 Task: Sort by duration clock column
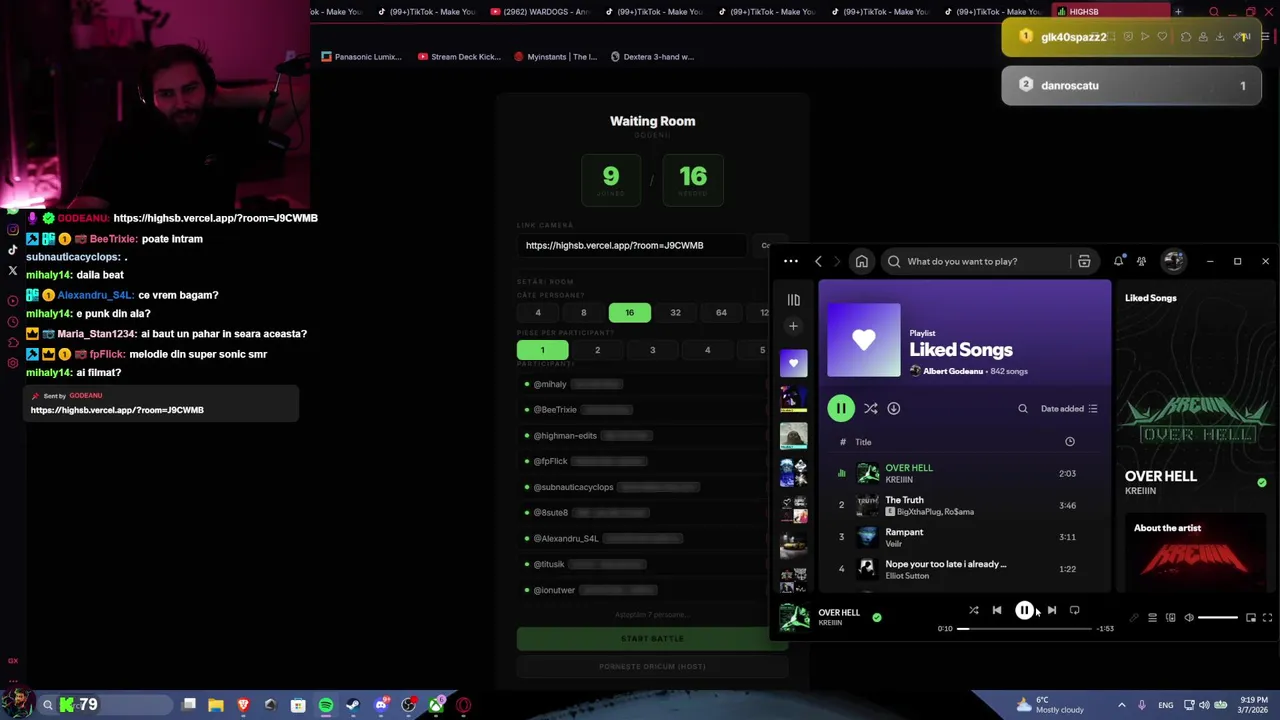click(x=1069, y=442)
